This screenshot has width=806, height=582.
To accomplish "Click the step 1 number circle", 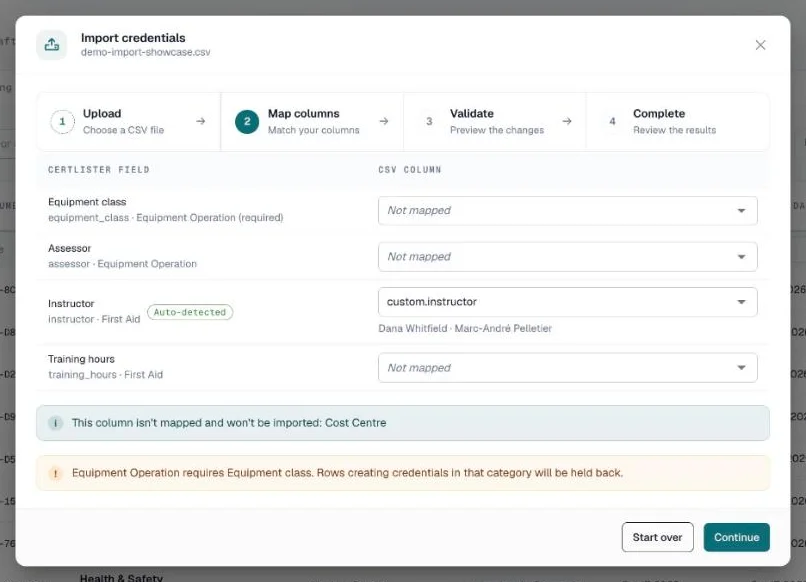I will coord(62,122).
